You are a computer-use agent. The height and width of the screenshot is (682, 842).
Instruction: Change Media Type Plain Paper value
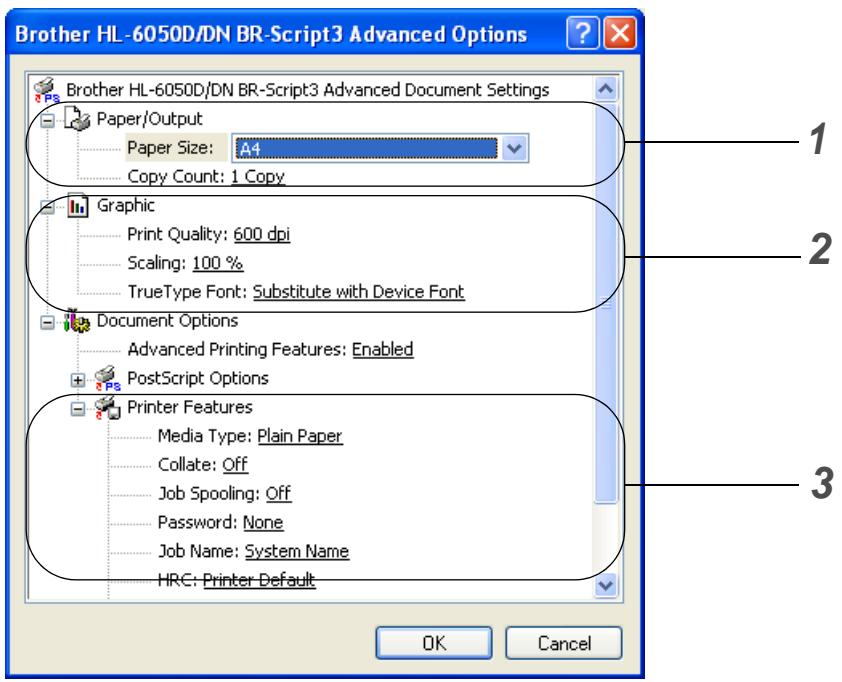click(x=300, y=436)
